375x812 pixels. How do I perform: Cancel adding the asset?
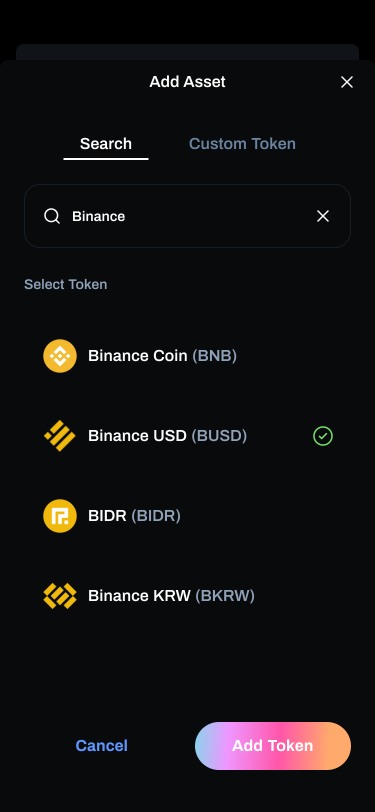click(102, 746)
